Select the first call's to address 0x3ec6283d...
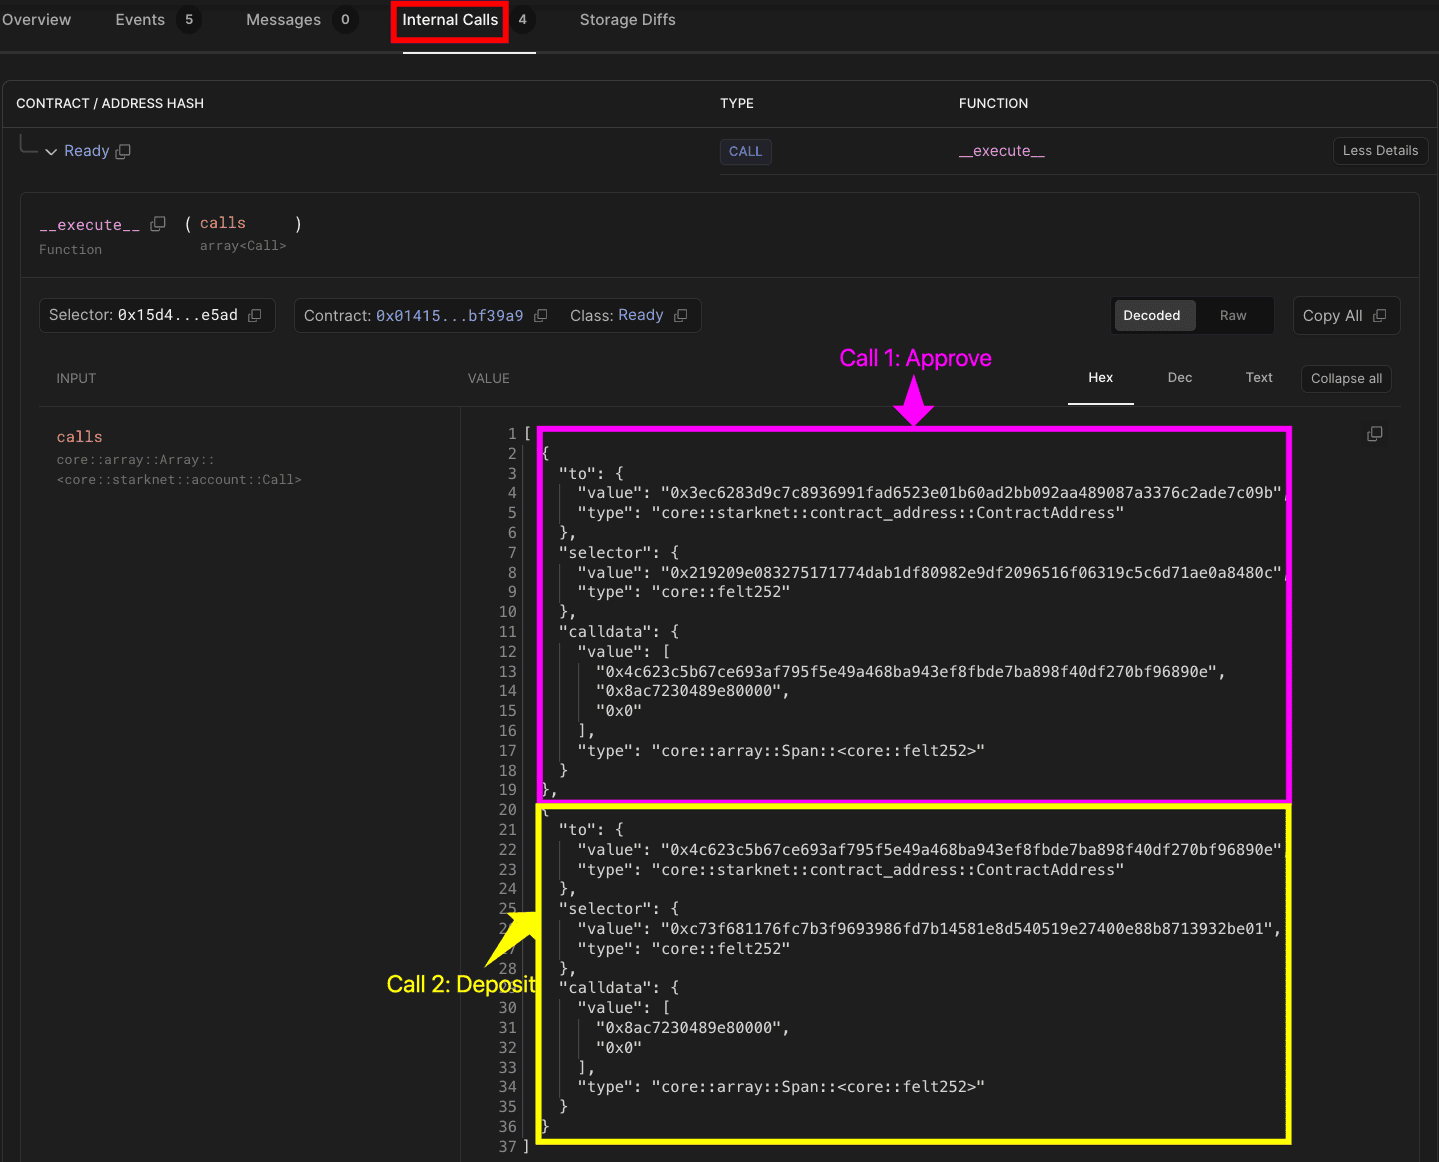Viewport: 1439px width, 1162px height. (x=970, y=493)
